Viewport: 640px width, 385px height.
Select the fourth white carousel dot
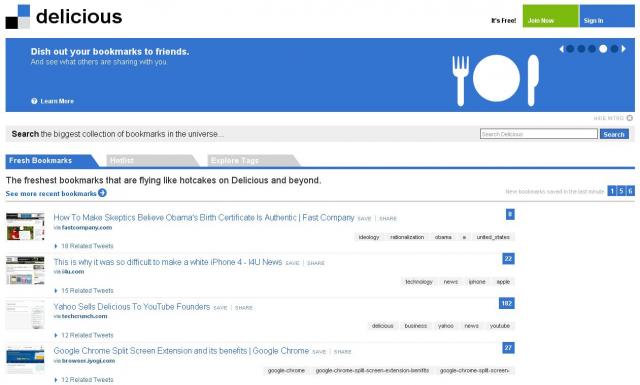click(603, 49)
